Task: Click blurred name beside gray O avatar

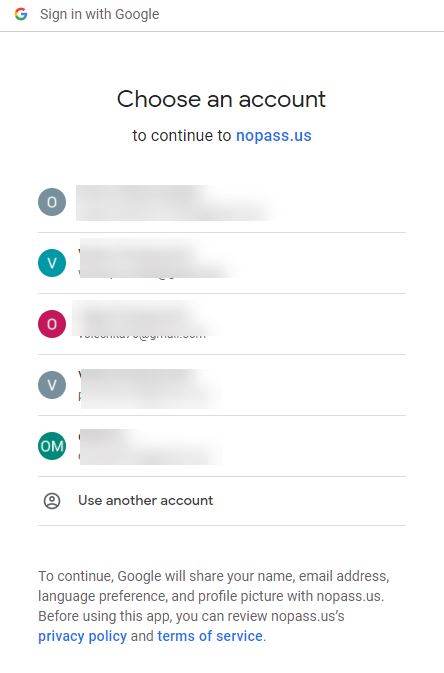Action: (x=178, y=203)
